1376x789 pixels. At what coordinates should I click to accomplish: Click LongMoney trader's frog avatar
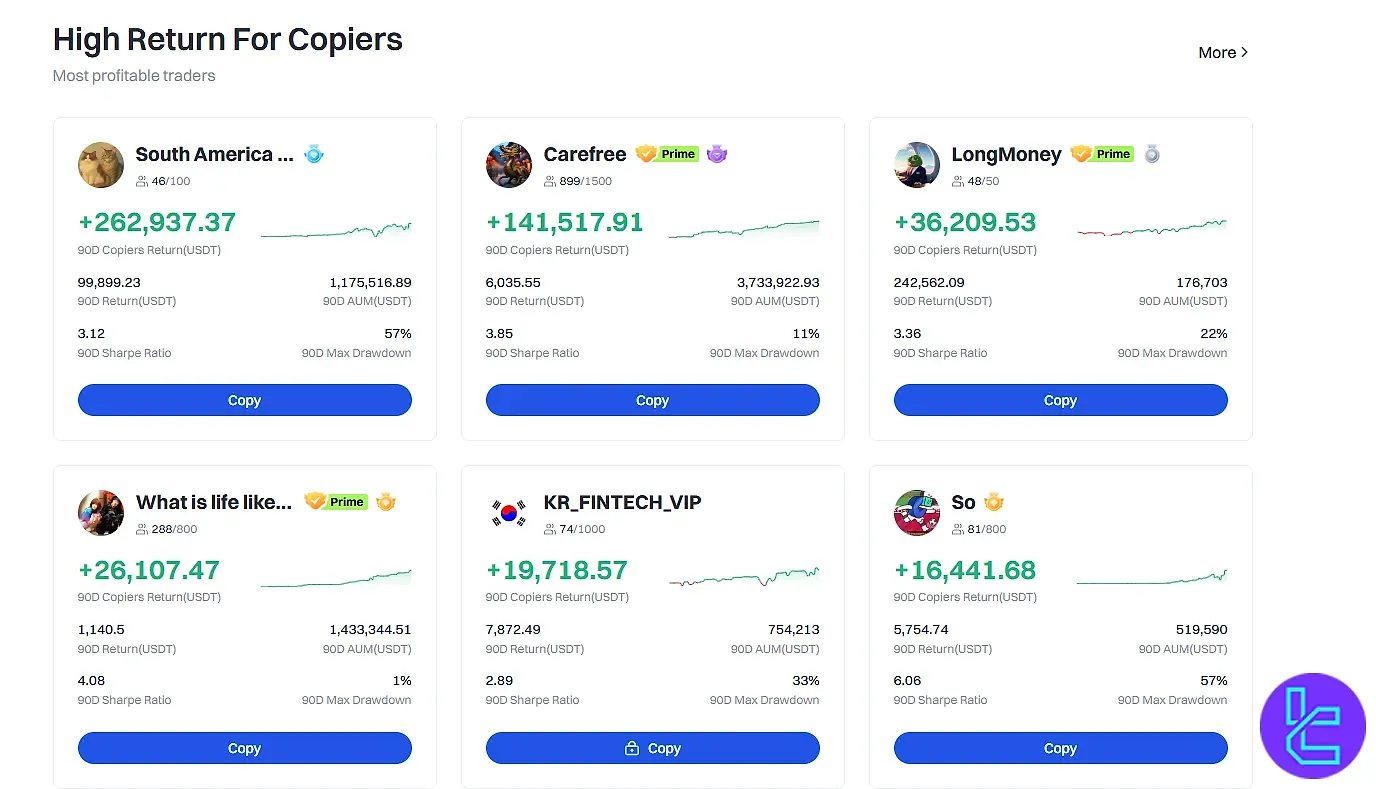pyautogui.click(x=917, y=165)
